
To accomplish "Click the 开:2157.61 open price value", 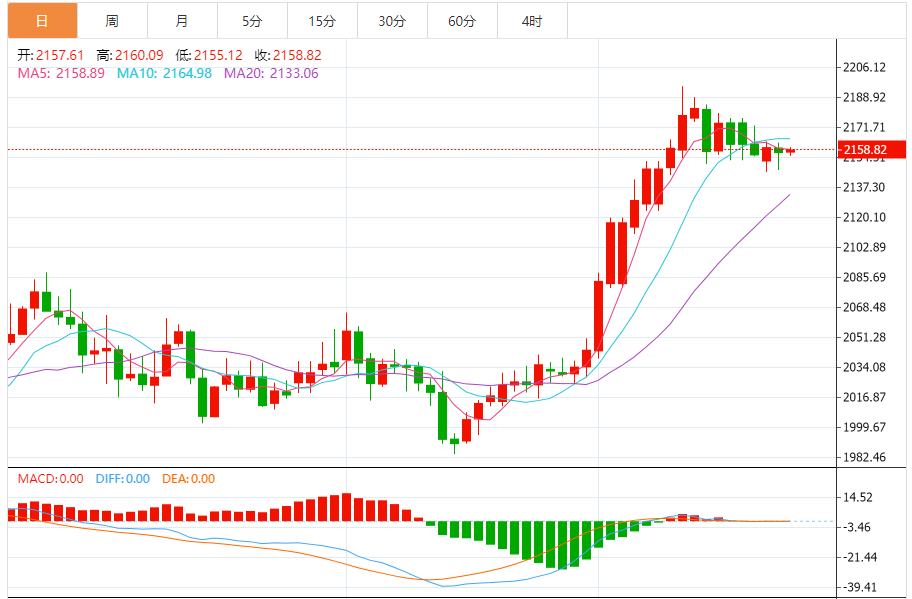I will click(51, 55).
